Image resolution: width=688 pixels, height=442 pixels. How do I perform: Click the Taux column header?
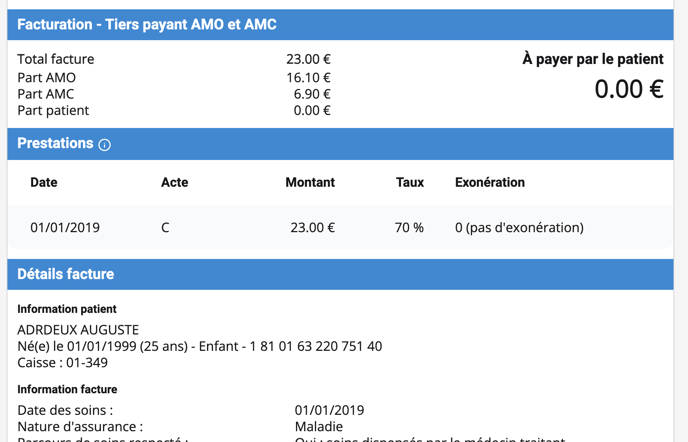pyautogui.click(x=410, y=183)
